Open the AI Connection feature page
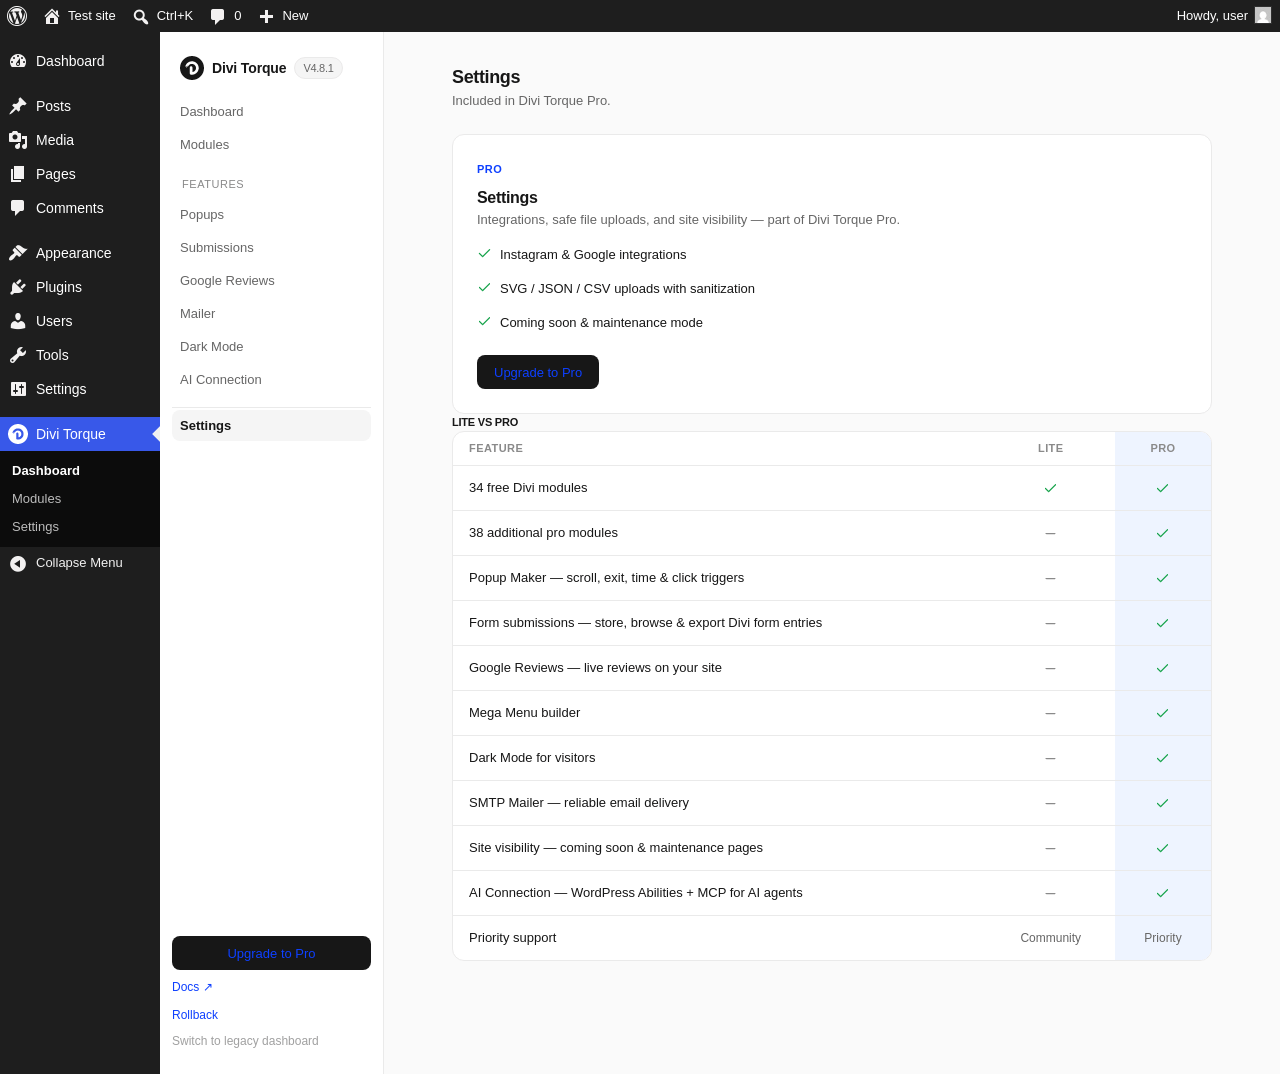This screenshot has height=1074, width=1280. [221, 380]
